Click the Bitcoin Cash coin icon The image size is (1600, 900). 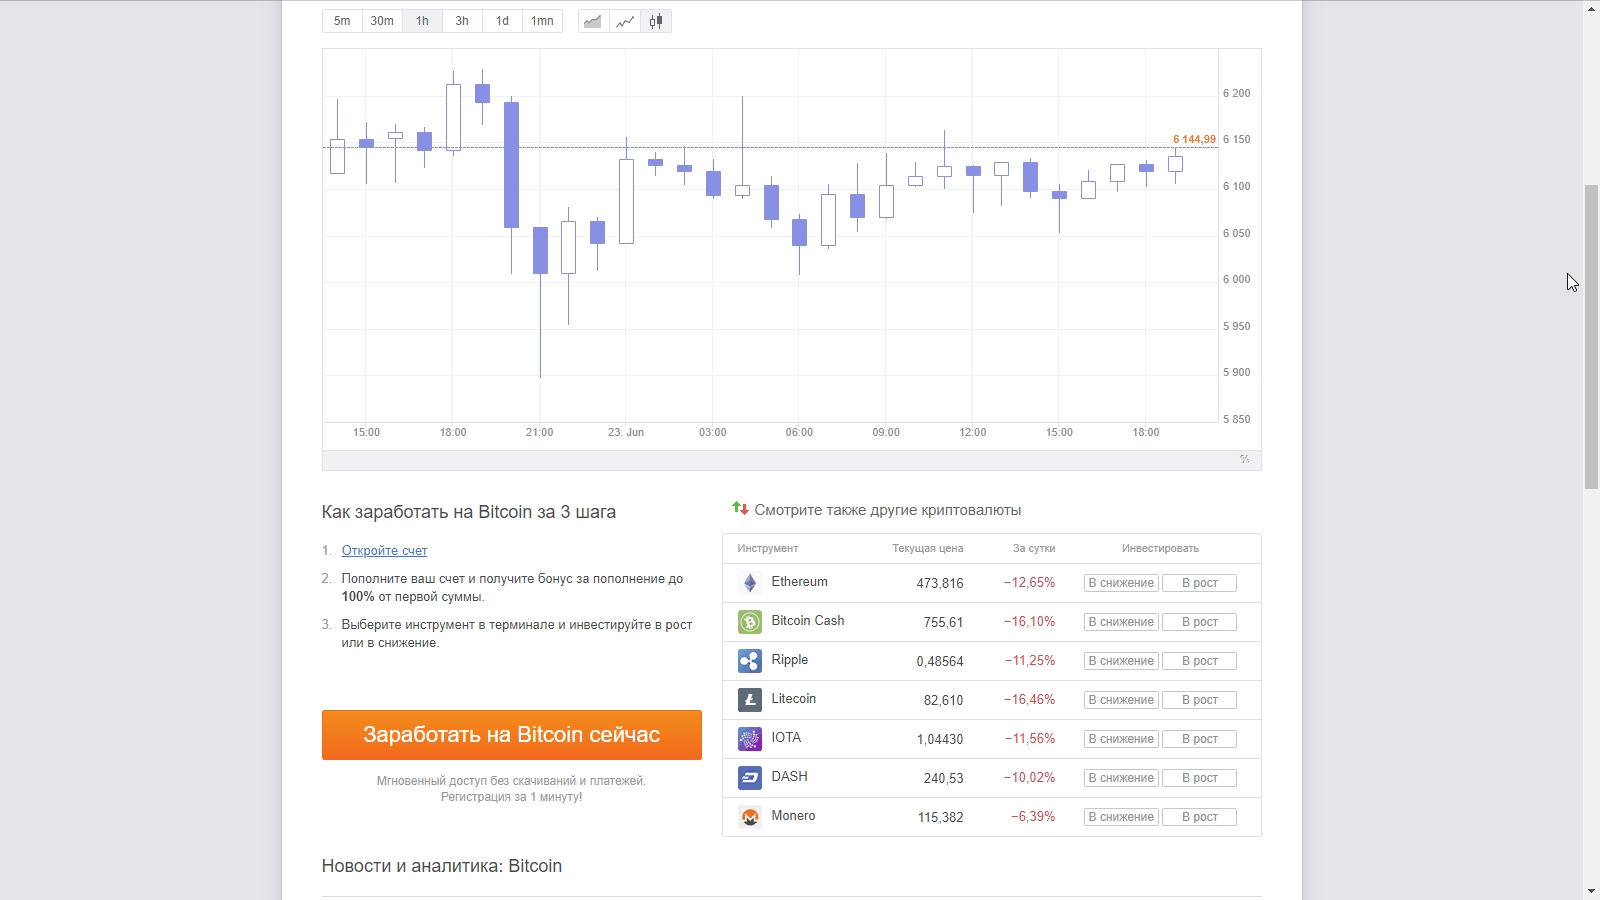(750, 622)
